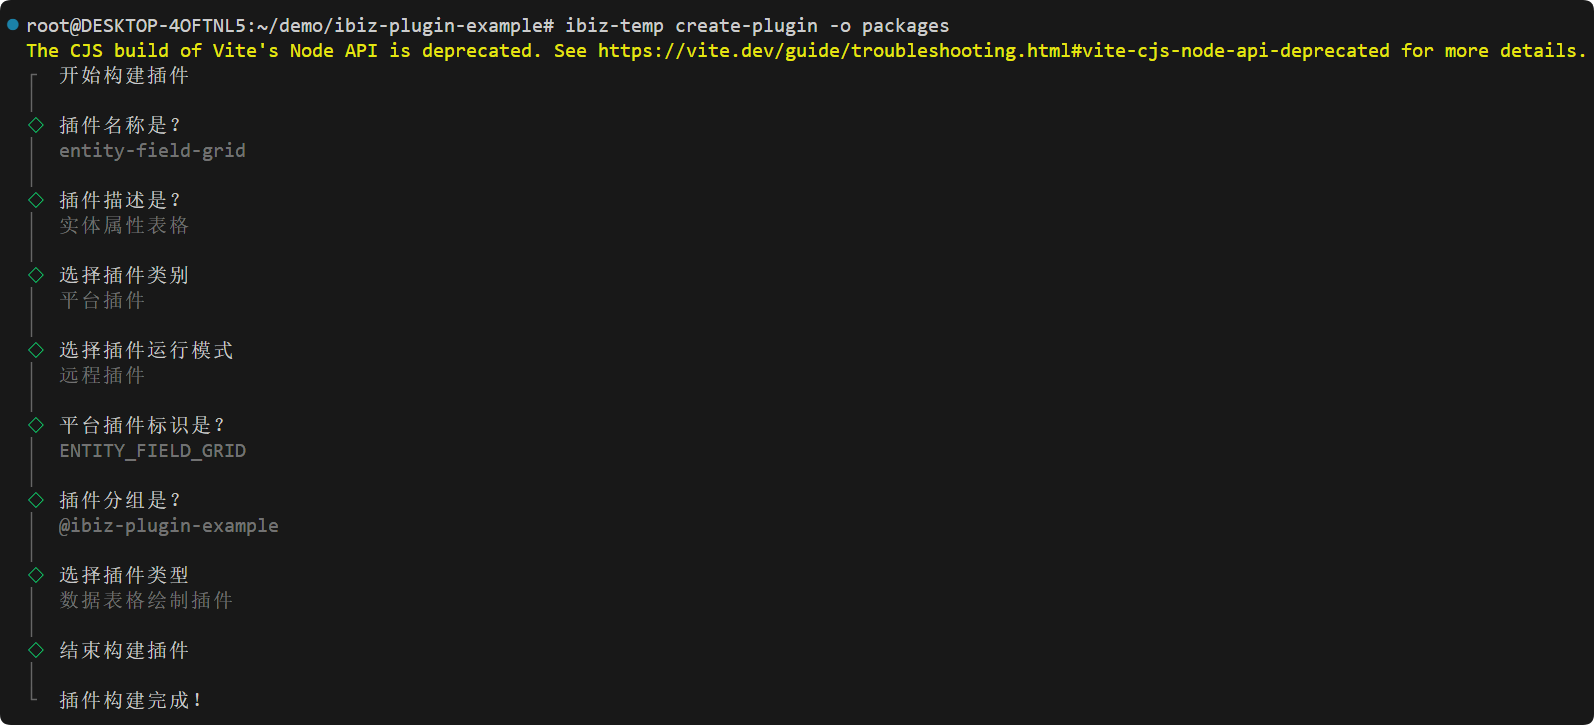Click the 开始构建插件 heading line
The height and width of the screenshot is (725, 1594).
click(124, 76)
